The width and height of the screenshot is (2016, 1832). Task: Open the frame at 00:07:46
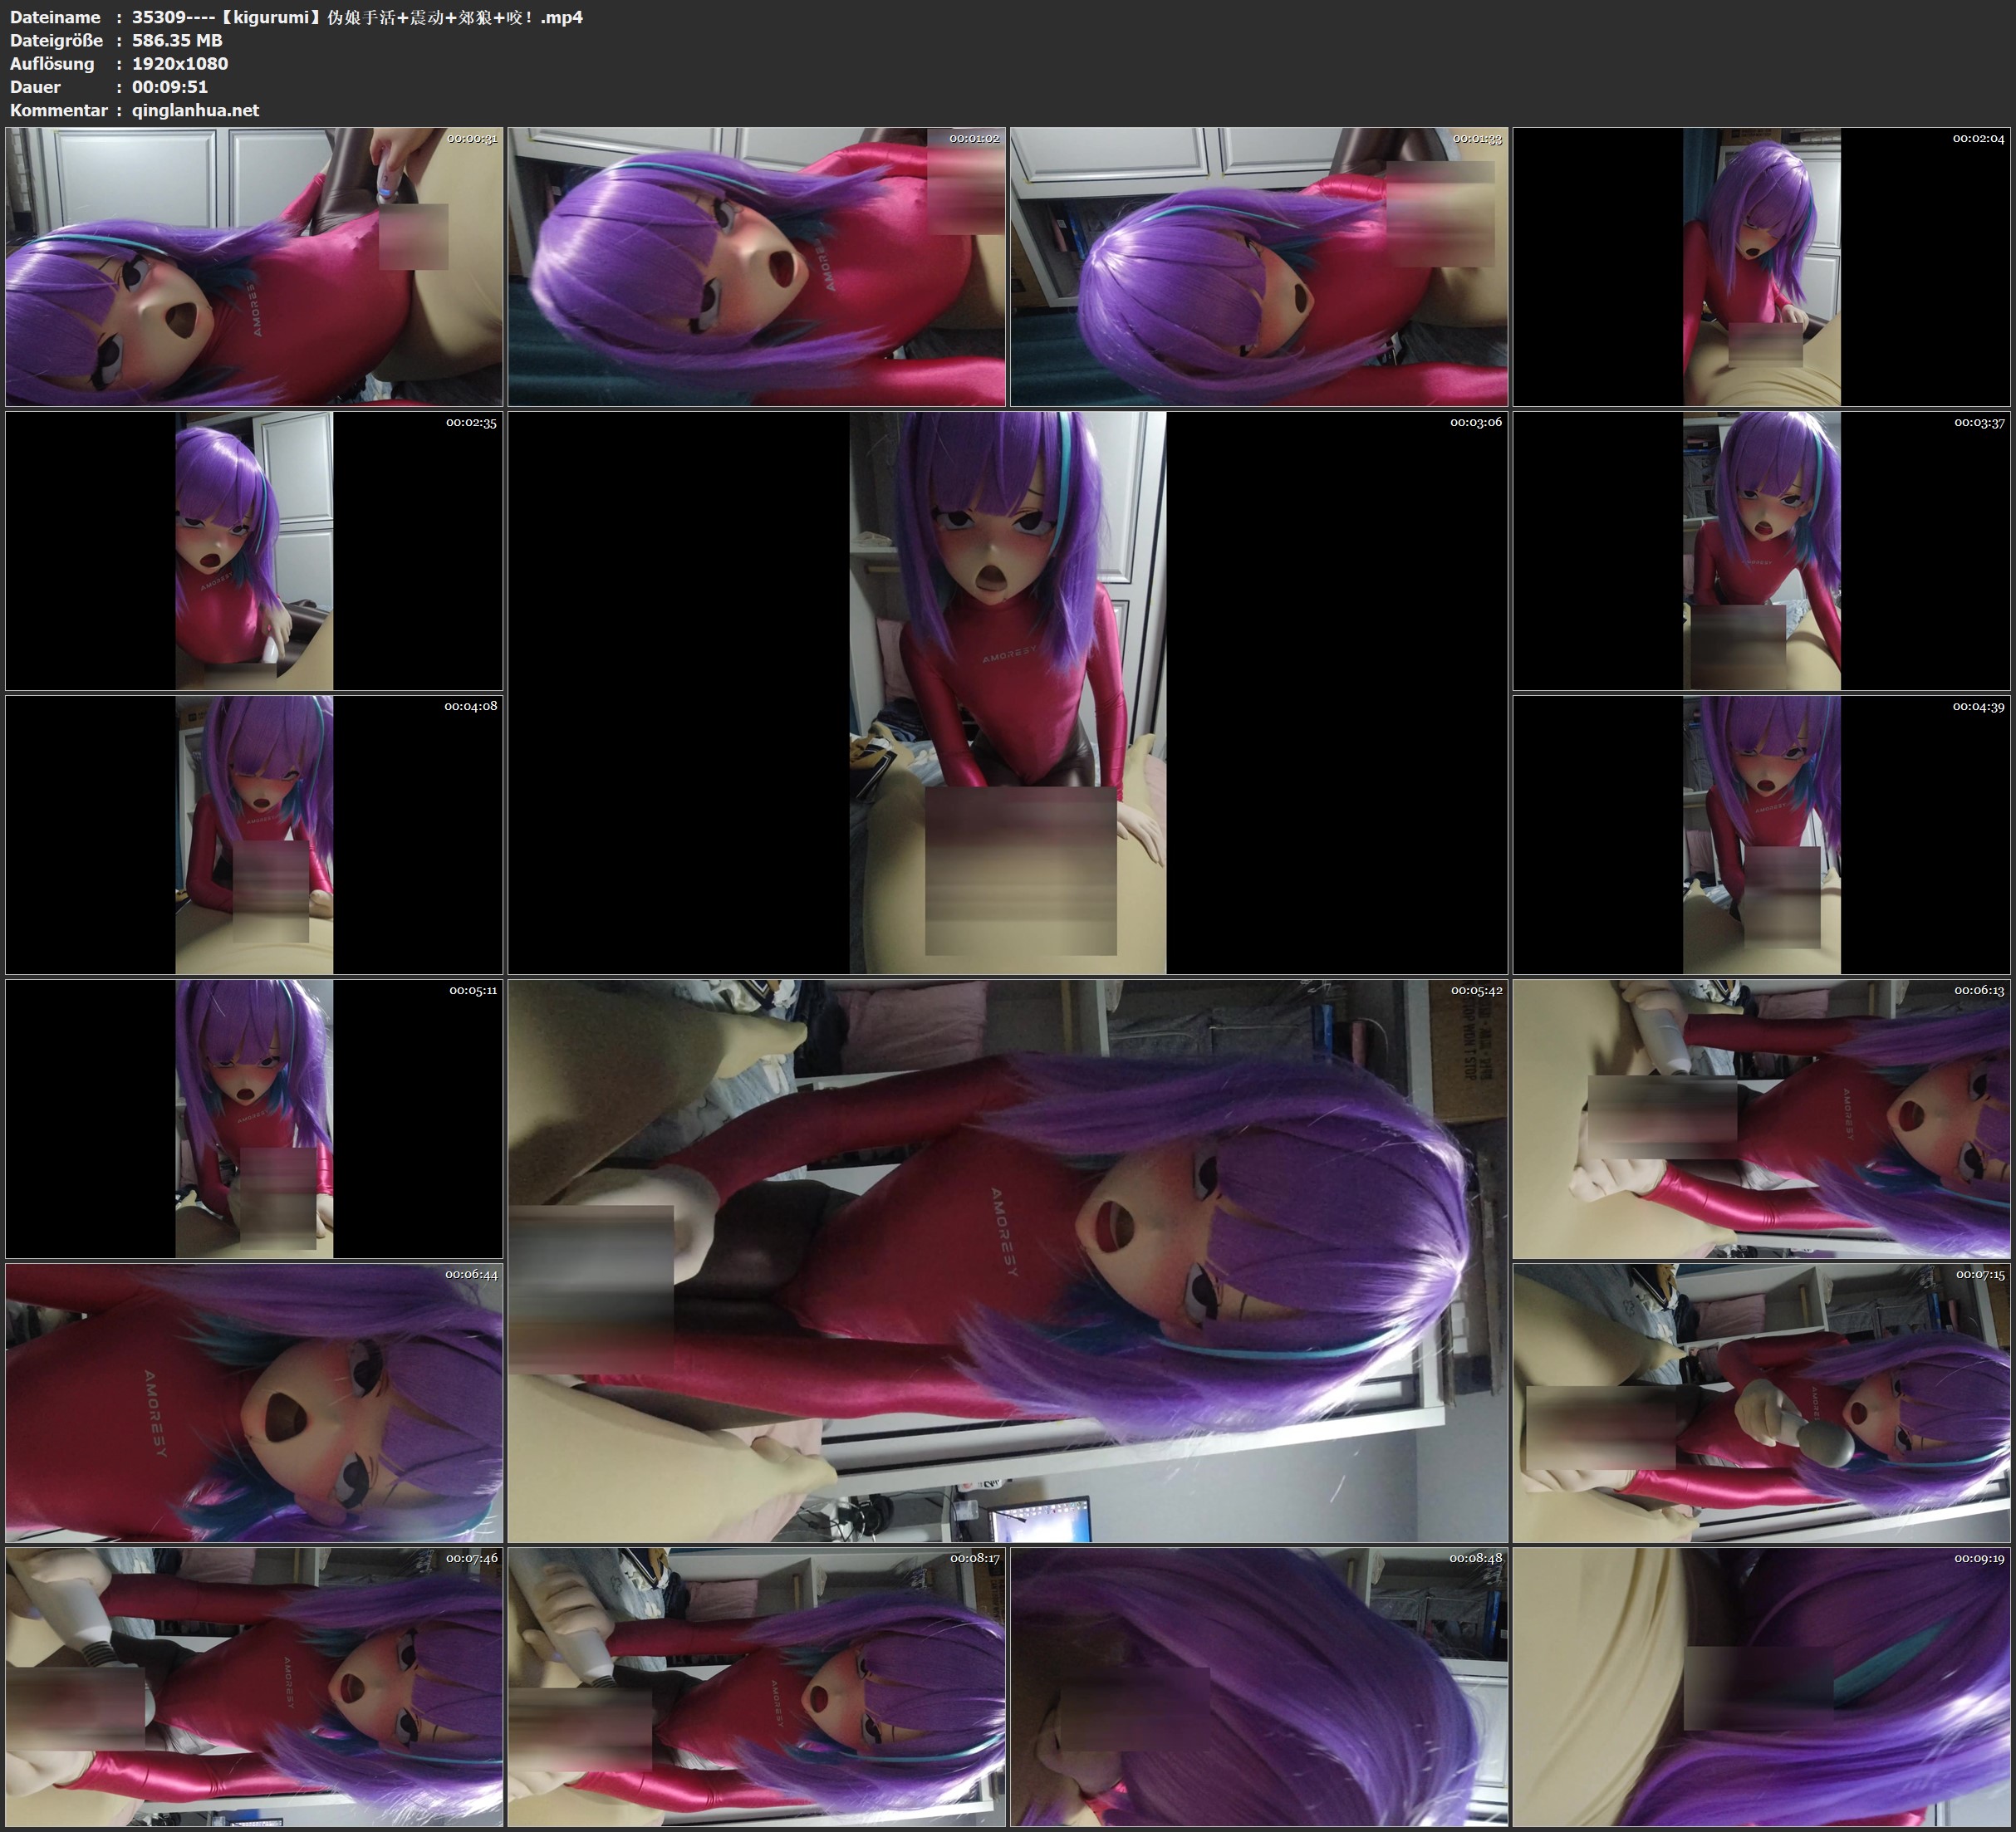click(x=254, y=1686)
